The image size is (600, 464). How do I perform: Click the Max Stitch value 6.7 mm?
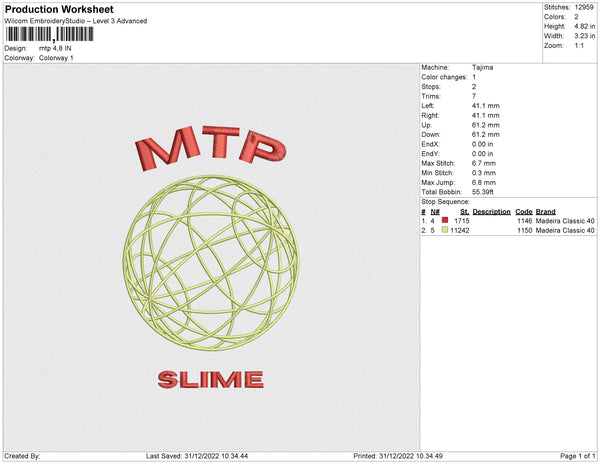pos(484,163)
